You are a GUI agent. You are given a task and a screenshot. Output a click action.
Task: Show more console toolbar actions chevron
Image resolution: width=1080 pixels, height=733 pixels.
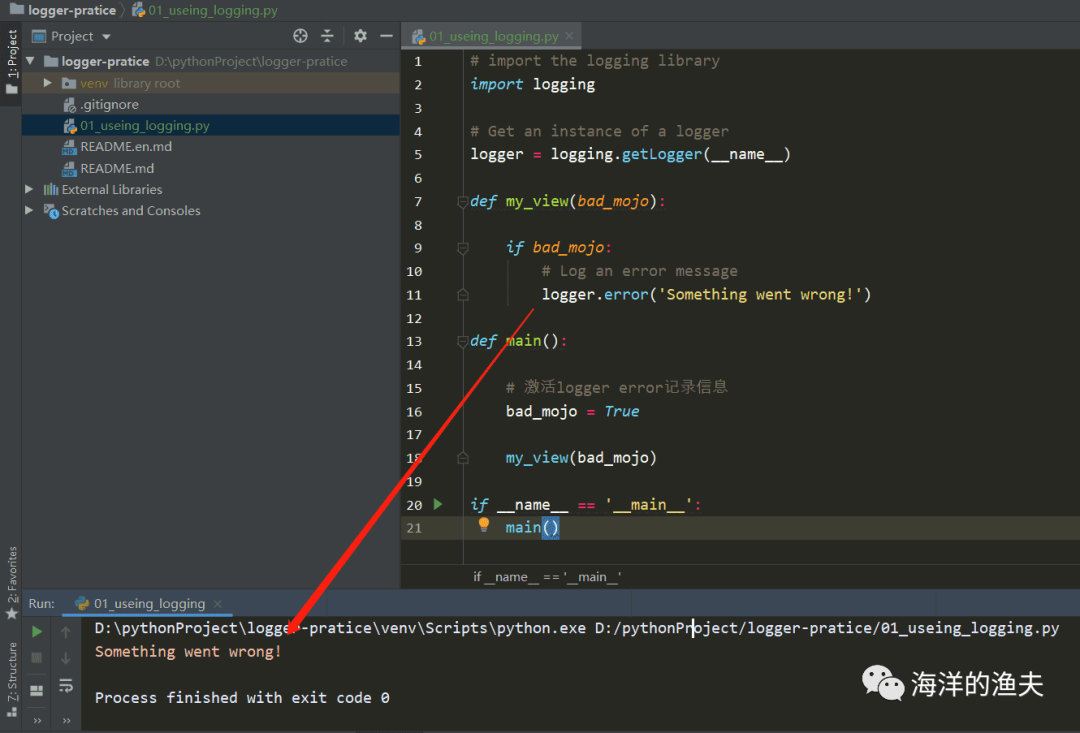pyautogui.click(x=66, y=721)
